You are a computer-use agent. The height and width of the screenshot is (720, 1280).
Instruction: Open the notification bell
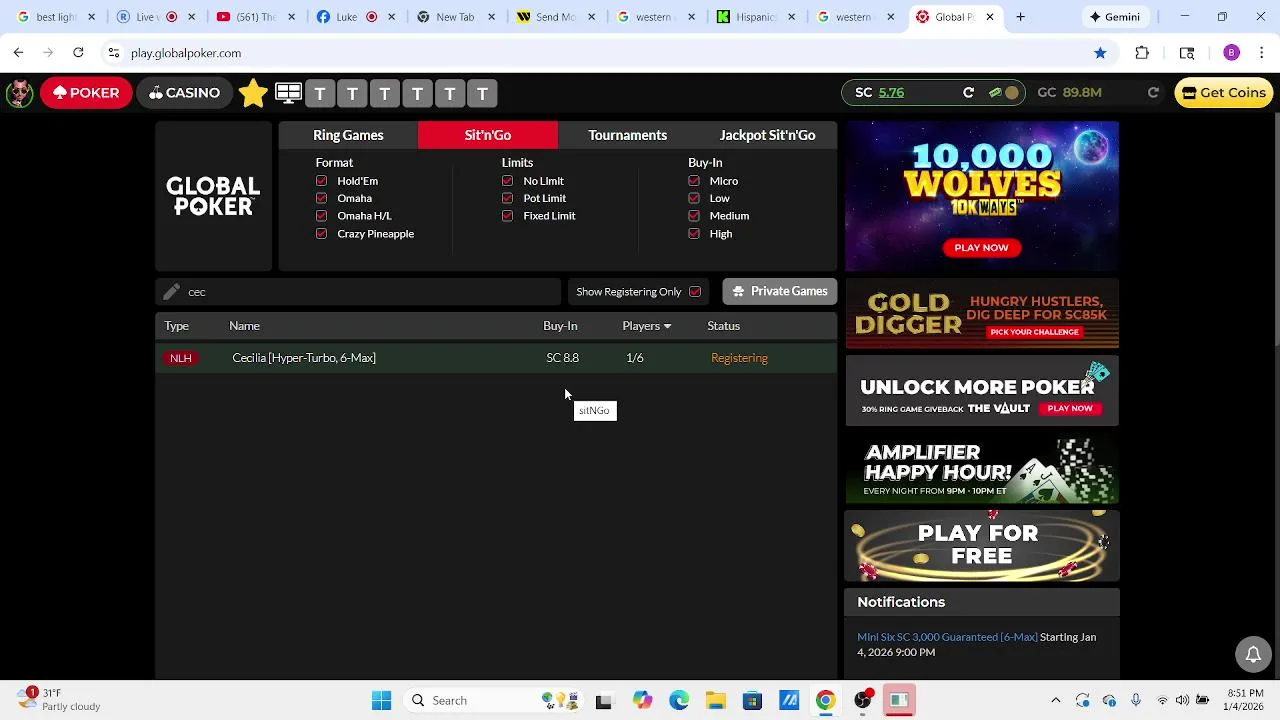1253,655
